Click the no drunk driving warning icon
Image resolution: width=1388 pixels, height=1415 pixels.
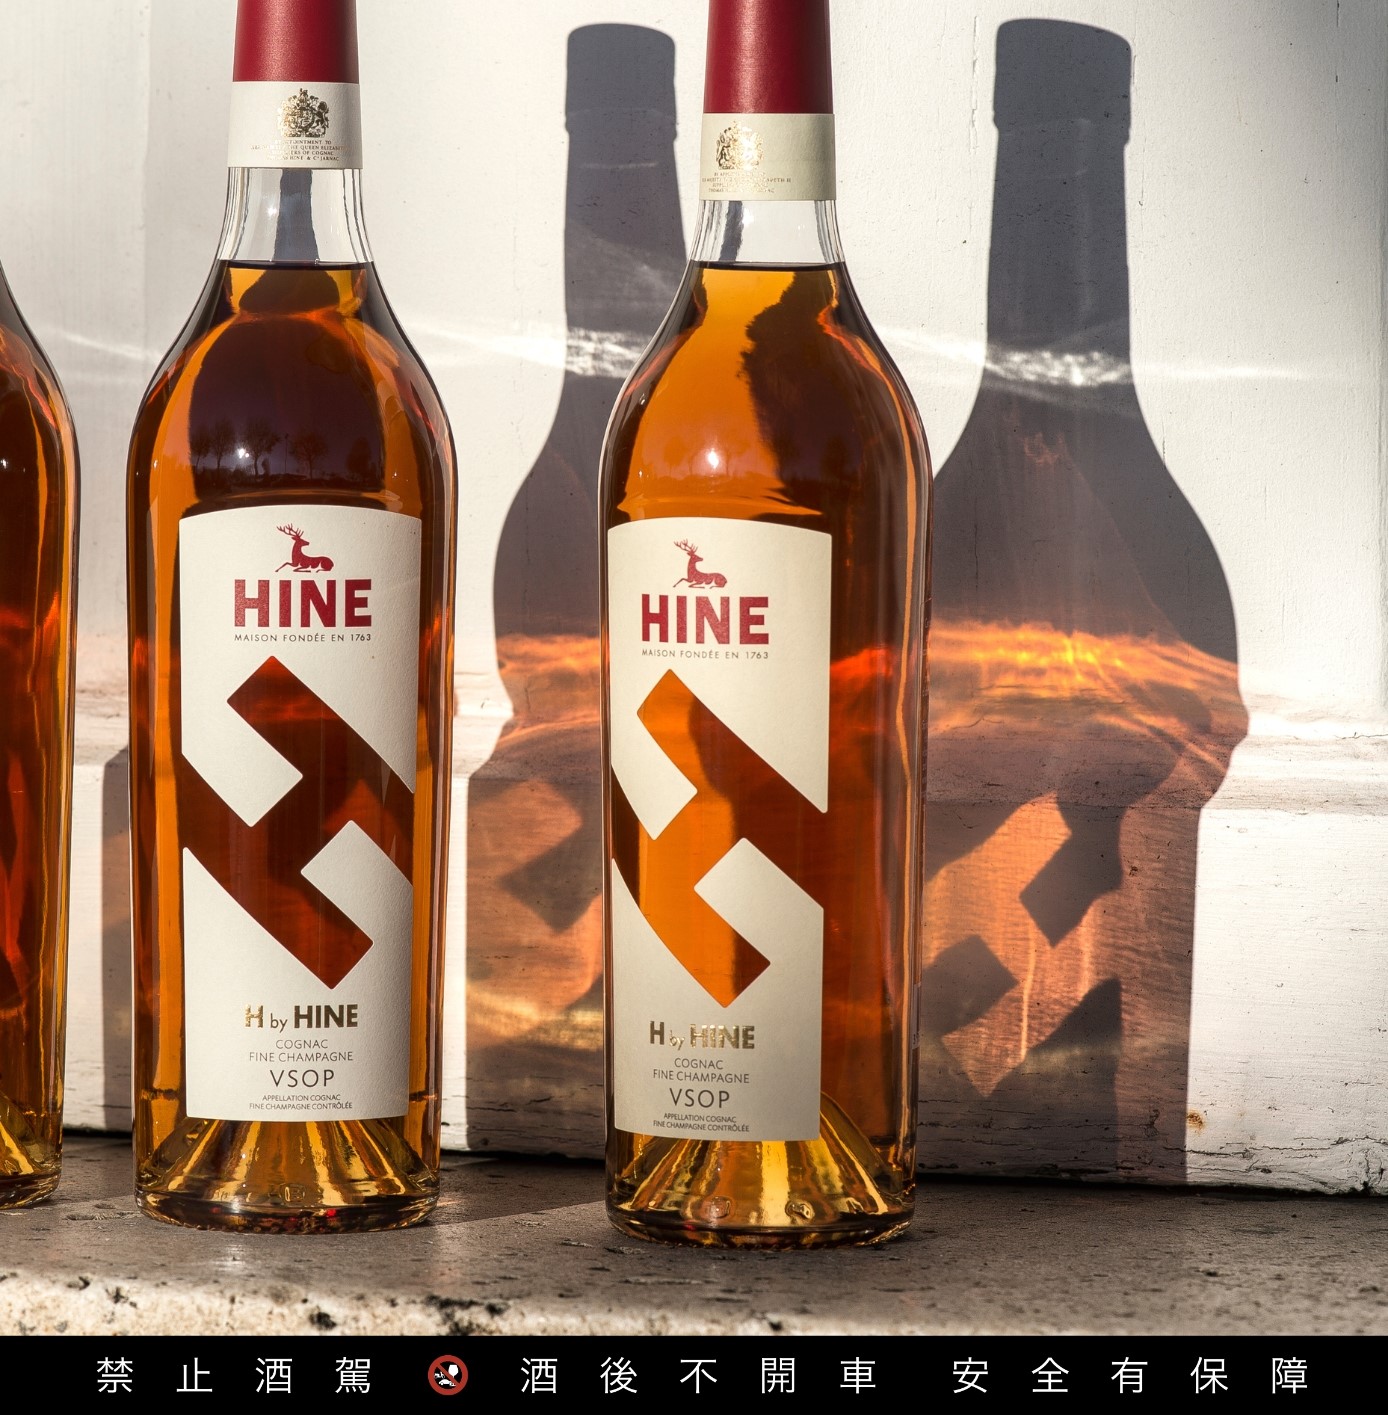(448, 1375)
